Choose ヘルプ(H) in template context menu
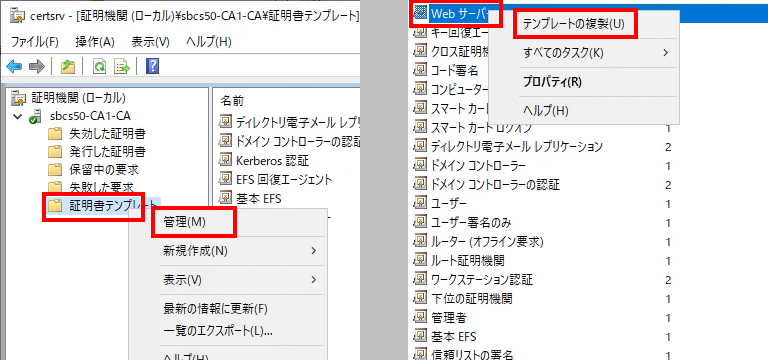The image size is (768, 360). pyautogui.click(x=546, y=111)
